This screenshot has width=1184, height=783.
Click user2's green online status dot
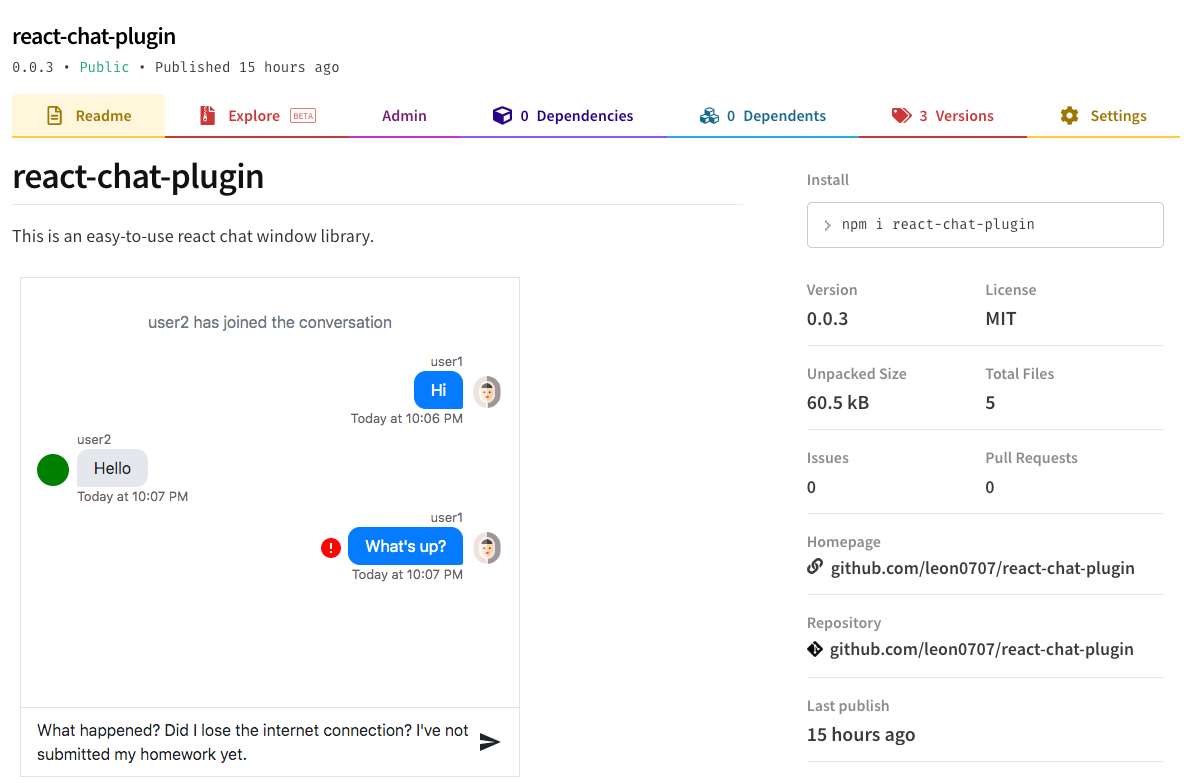[53, 469]
